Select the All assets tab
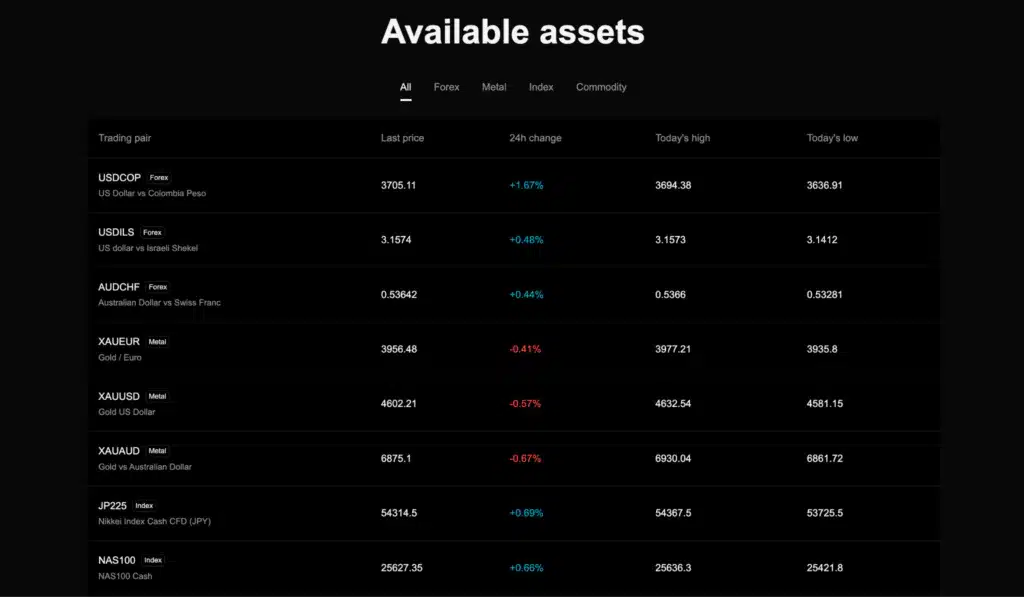This screenshot has height=597, width=1024. (405, 87)
